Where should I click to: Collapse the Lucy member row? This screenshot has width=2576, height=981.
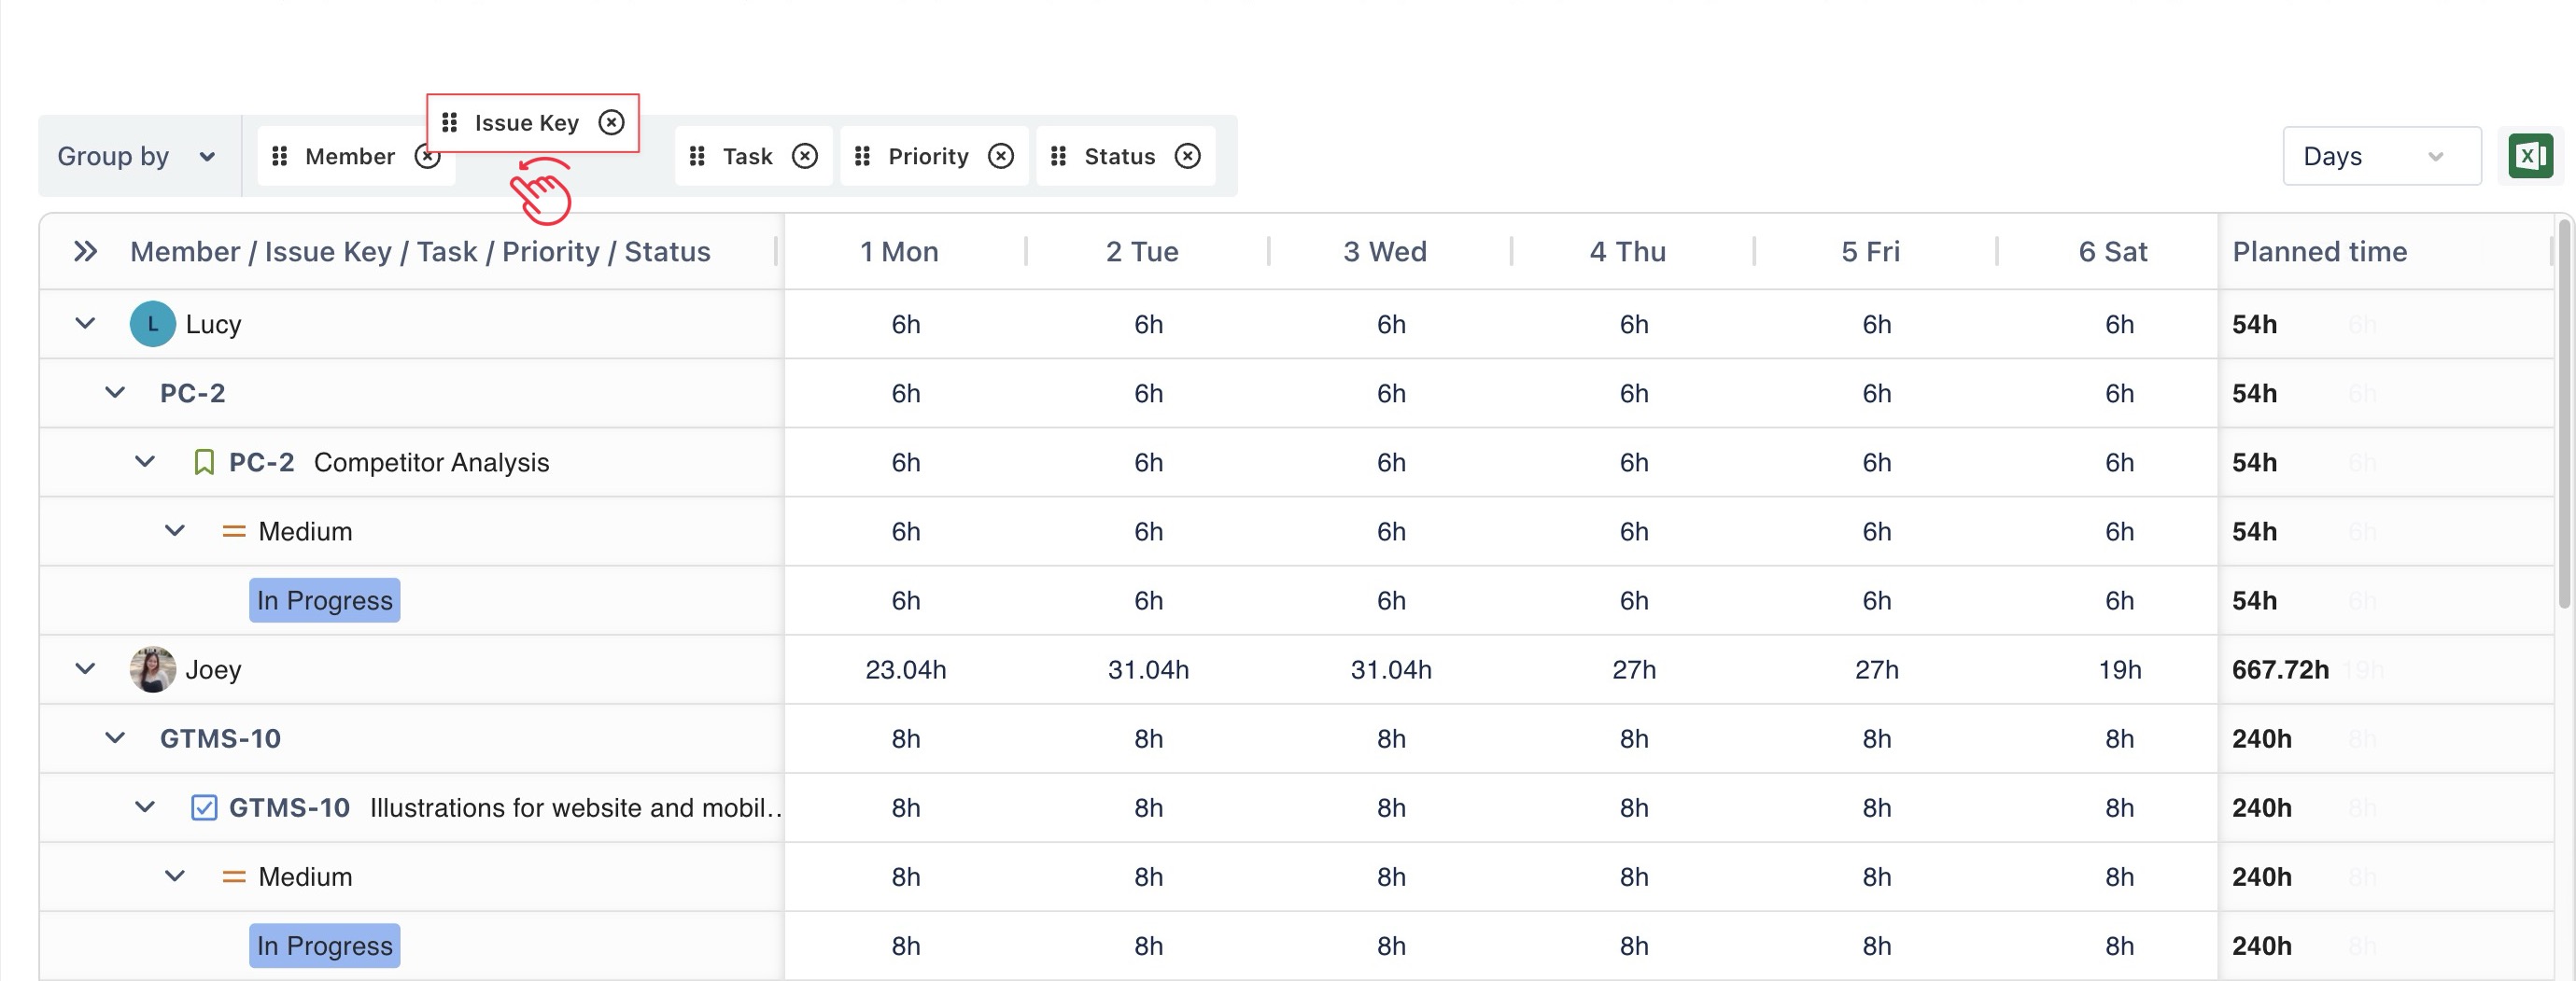pos(86,324)
